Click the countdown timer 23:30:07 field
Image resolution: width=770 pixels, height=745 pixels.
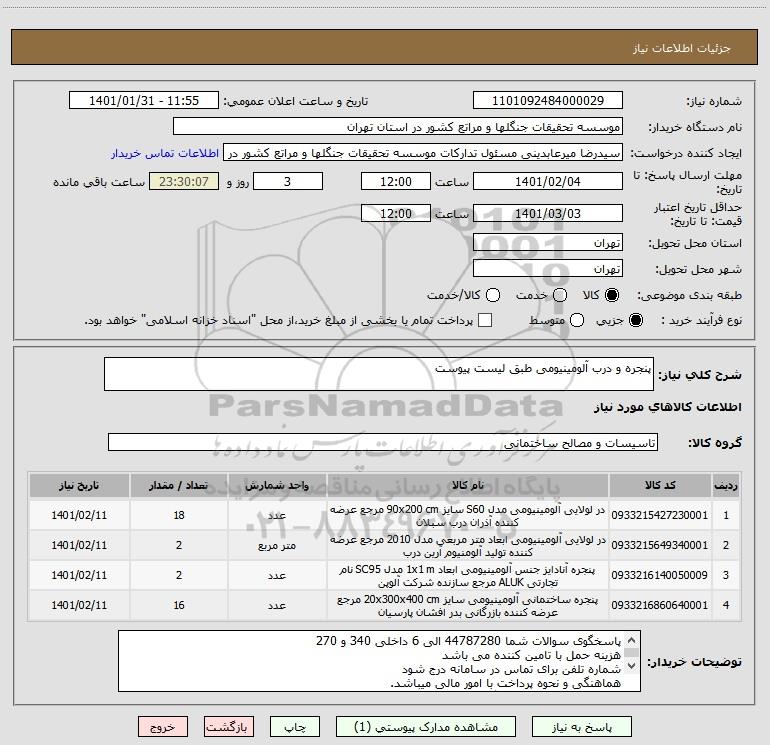click(184, 181)
